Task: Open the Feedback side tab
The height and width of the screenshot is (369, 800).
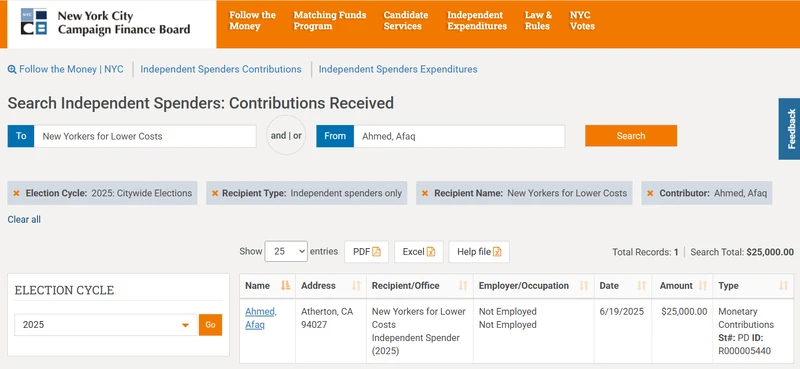Action: pos(790,129)
